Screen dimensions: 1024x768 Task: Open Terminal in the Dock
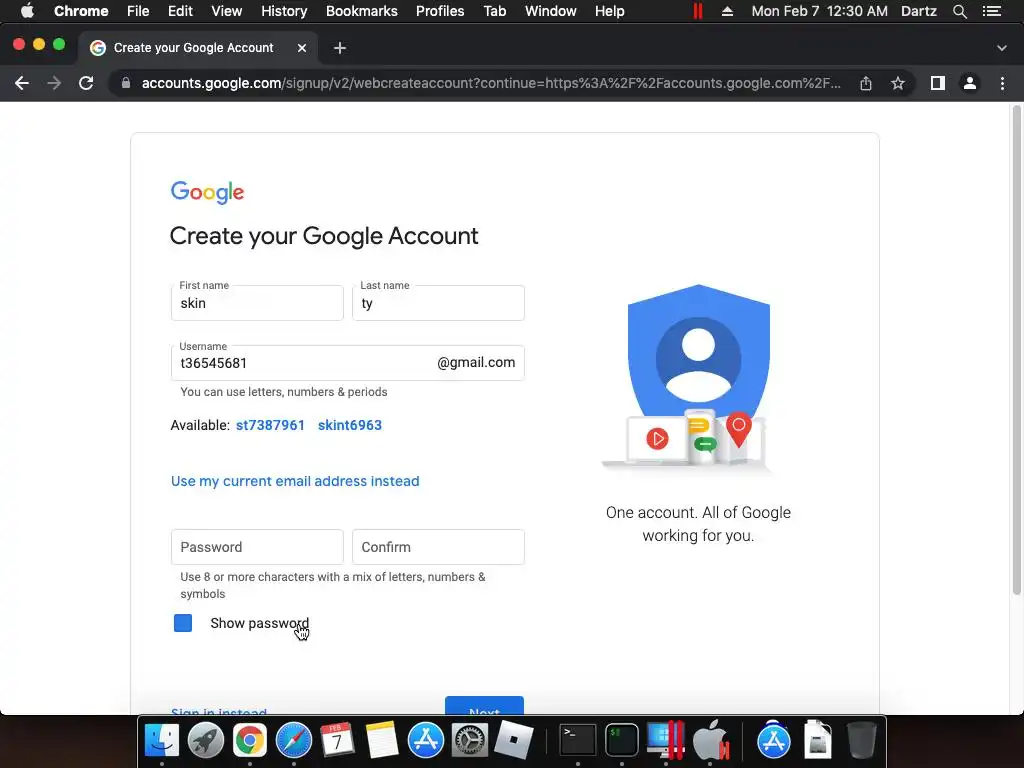coord(578,741)
